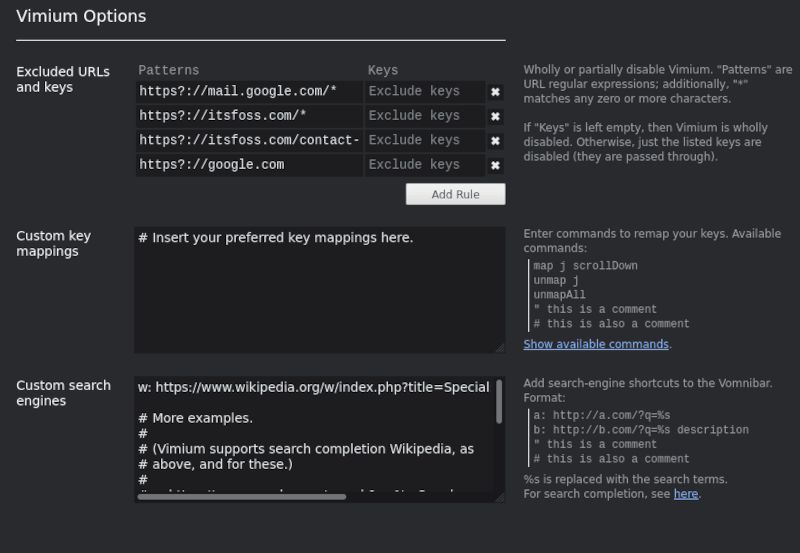Click the search engines vertical scrollbar

click(x=499, y=402)
